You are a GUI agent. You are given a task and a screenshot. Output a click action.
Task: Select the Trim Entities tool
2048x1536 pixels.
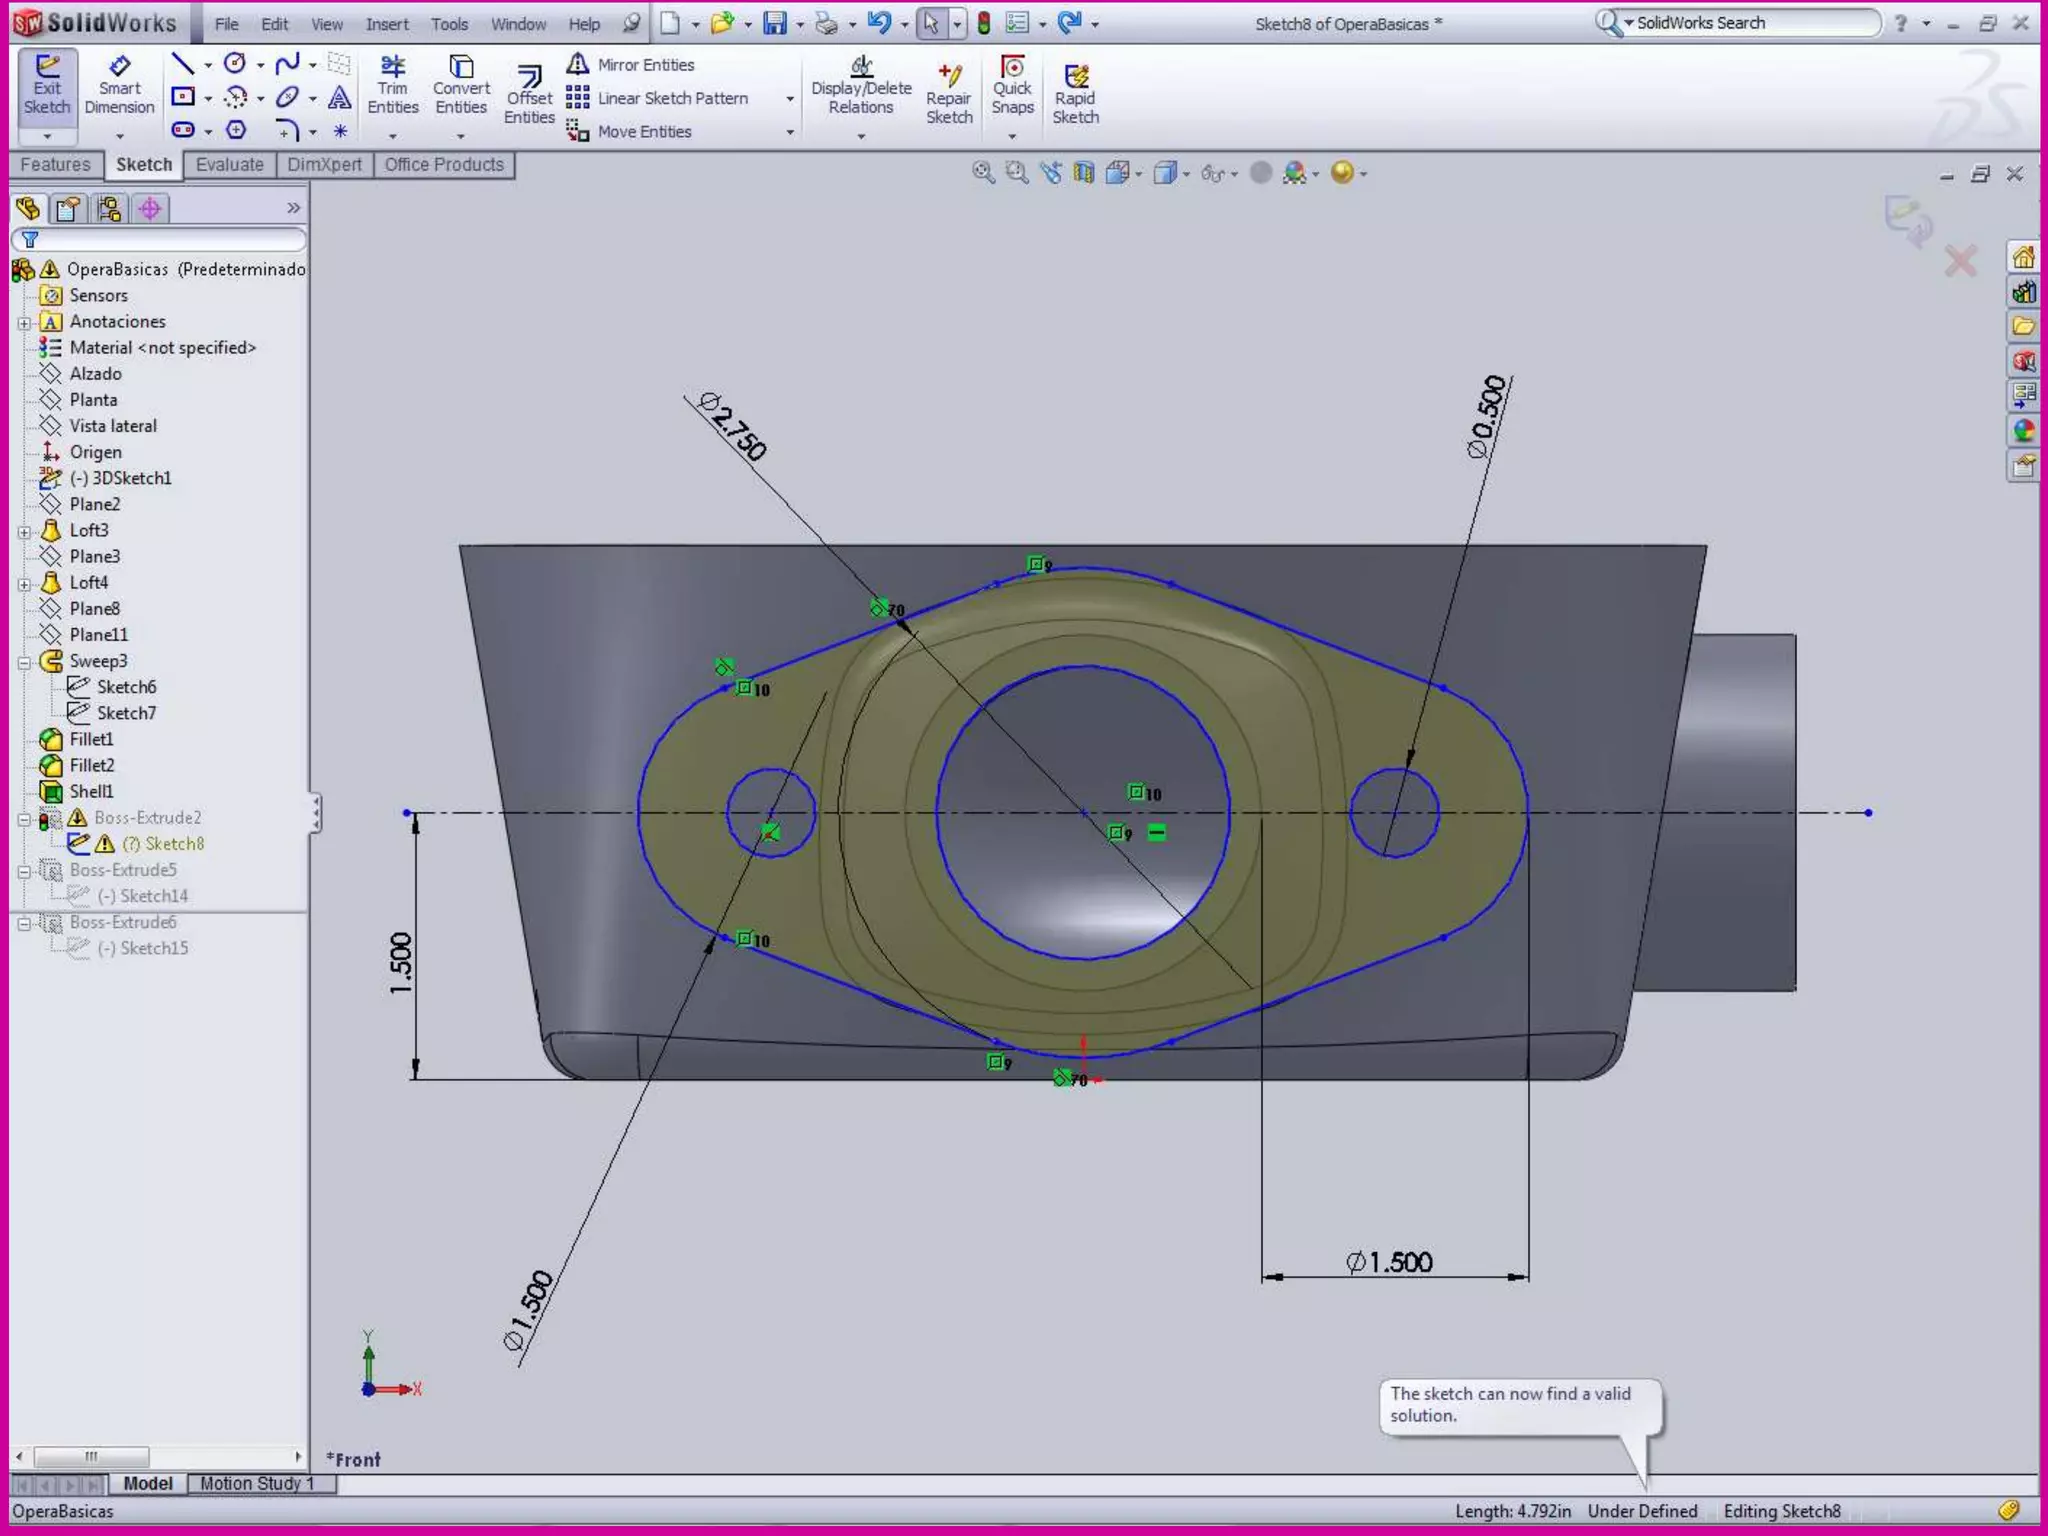tap(392, 86)
